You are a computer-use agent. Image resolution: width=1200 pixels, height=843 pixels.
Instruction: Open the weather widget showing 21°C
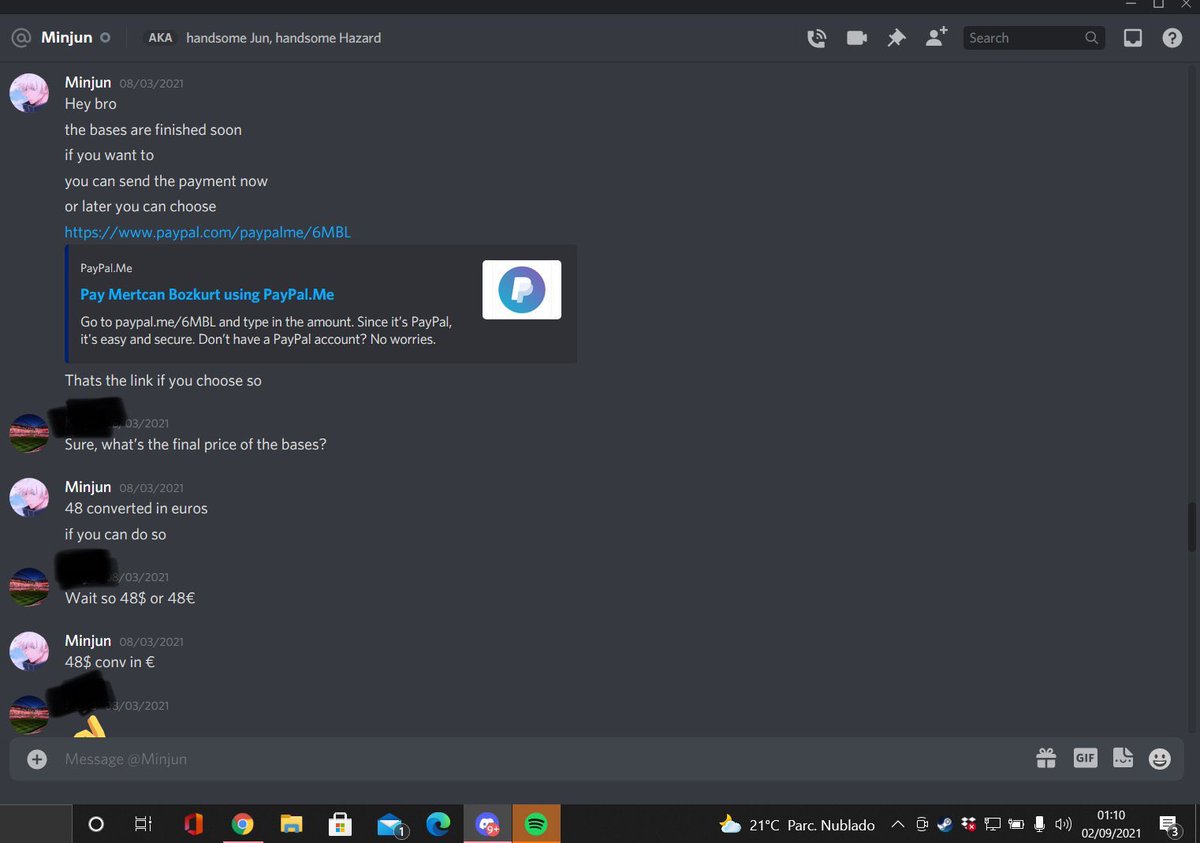[797, 825]
